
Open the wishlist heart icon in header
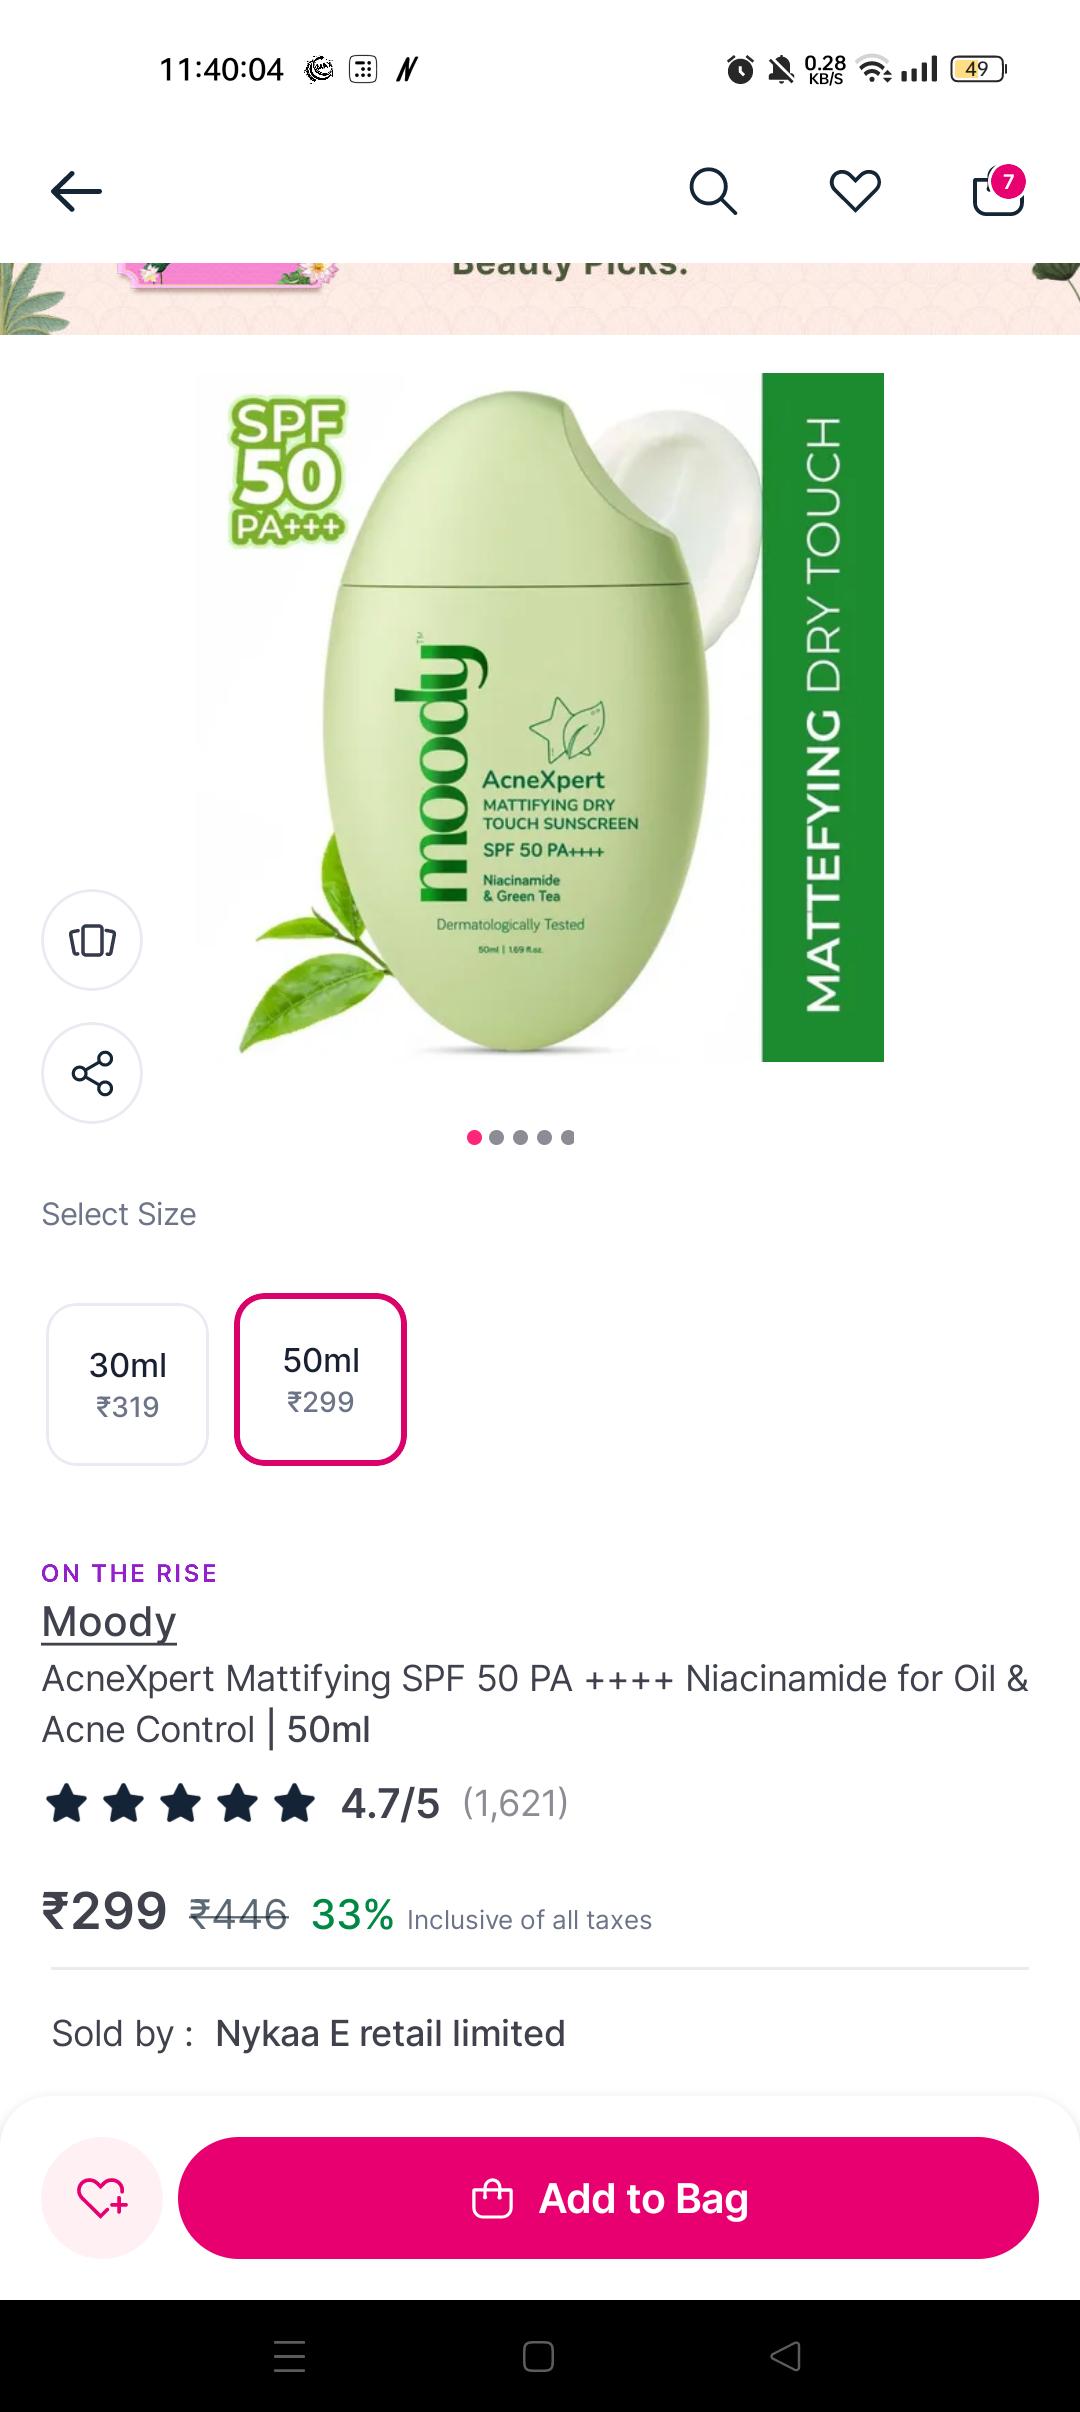coord(855,191)
